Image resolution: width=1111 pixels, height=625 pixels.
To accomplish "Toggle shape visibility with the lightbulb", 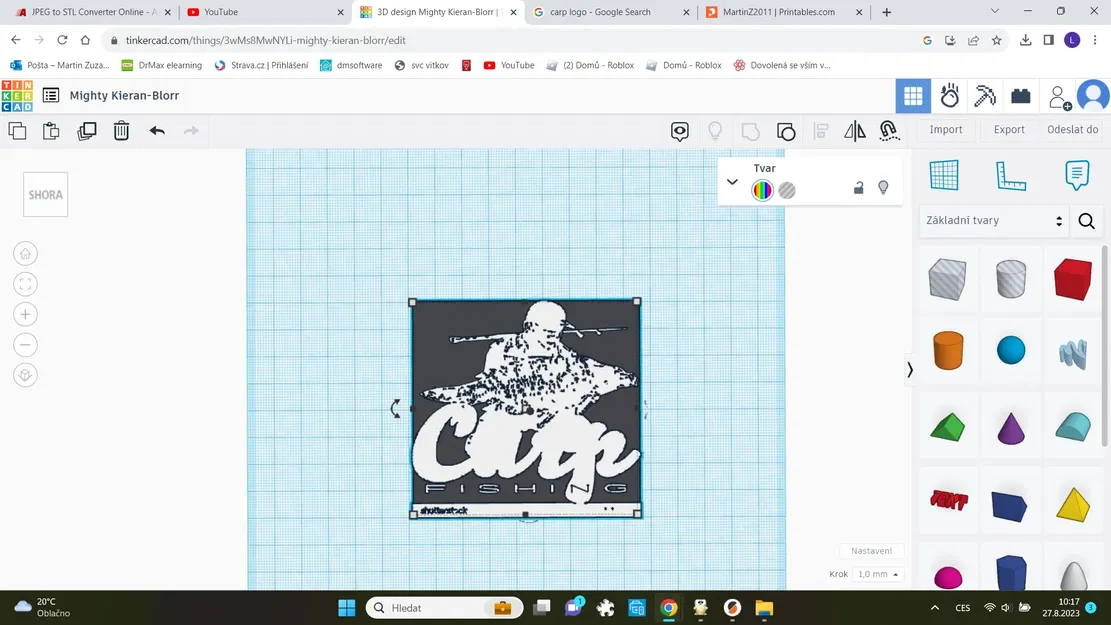I will click(x=883, y=188).
